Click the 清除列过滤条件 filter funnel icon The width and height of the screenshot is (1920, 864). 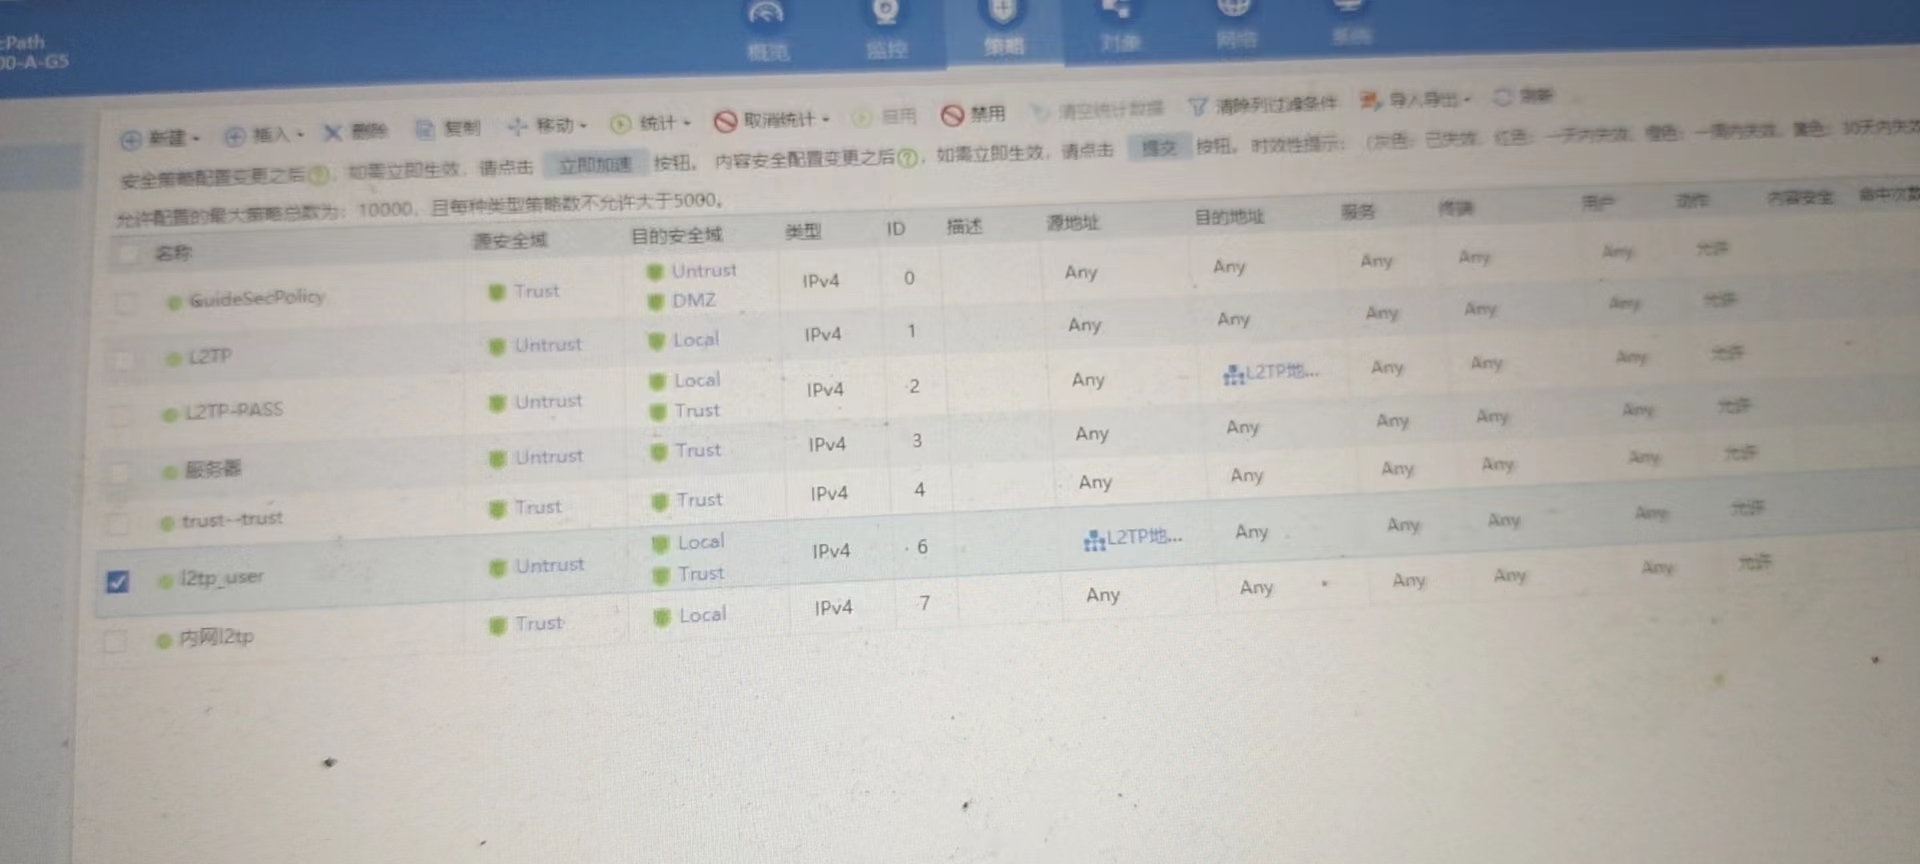click(x=1197, y=106)
